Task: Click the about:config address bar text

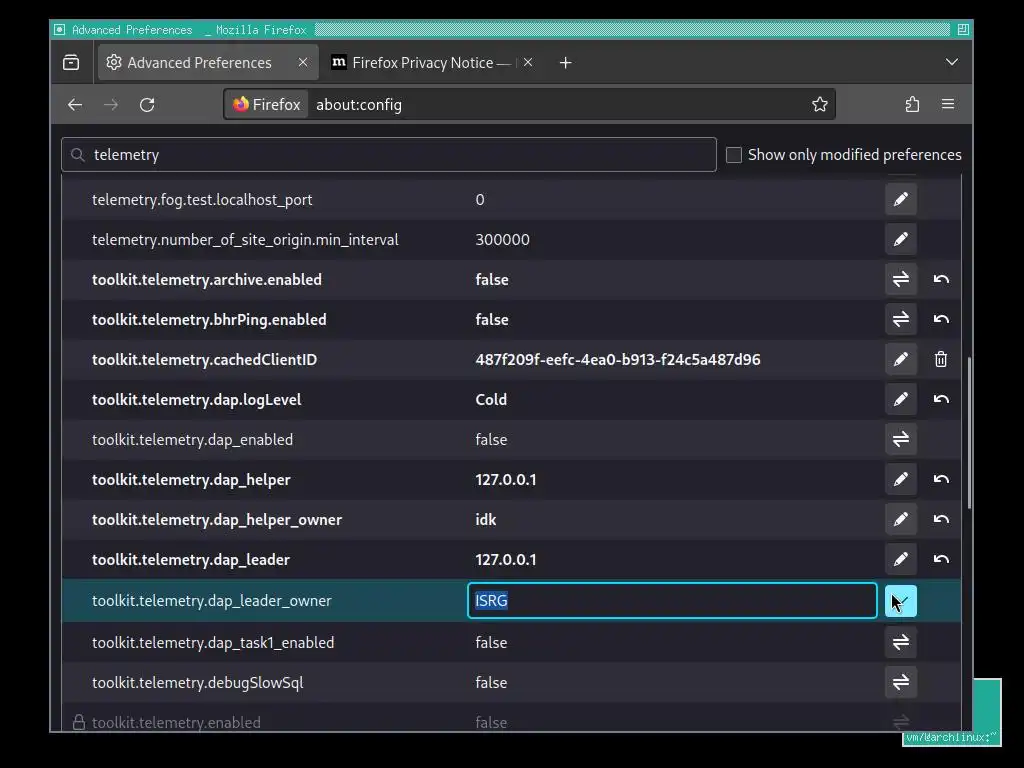Action: point(359,104)
